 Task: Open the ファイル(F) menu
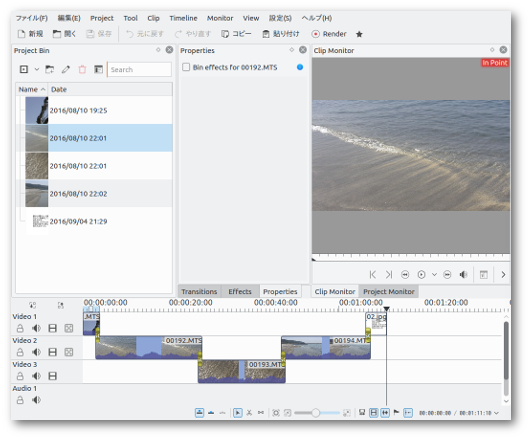pos(32,18)
